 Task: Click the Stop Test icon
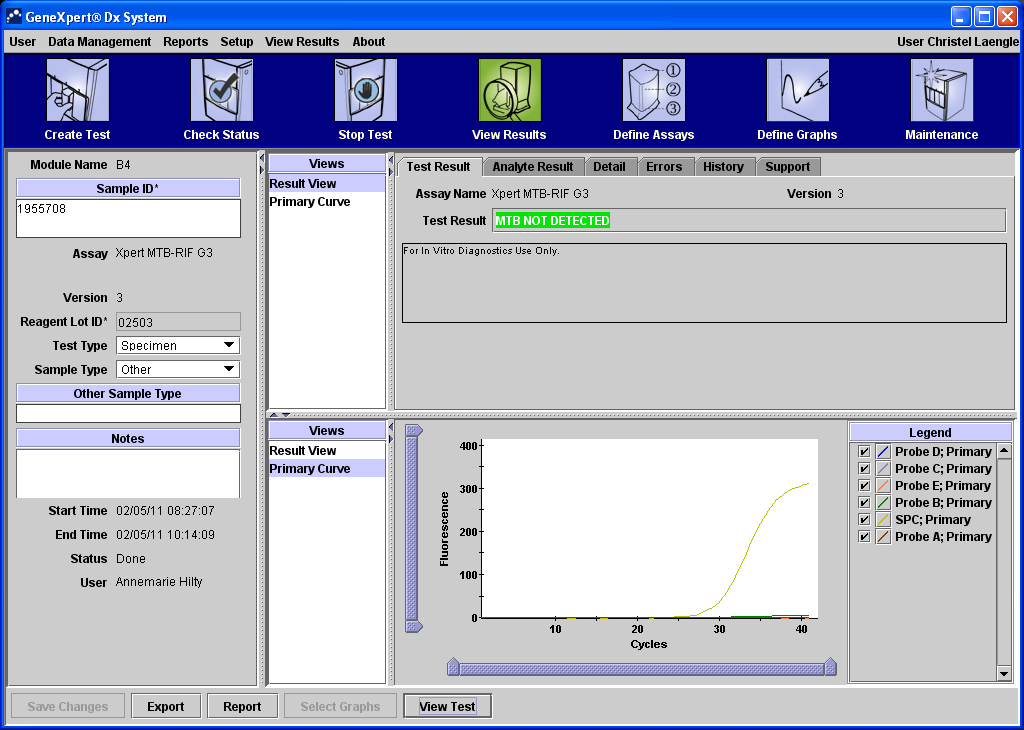(x=365, y=91)
